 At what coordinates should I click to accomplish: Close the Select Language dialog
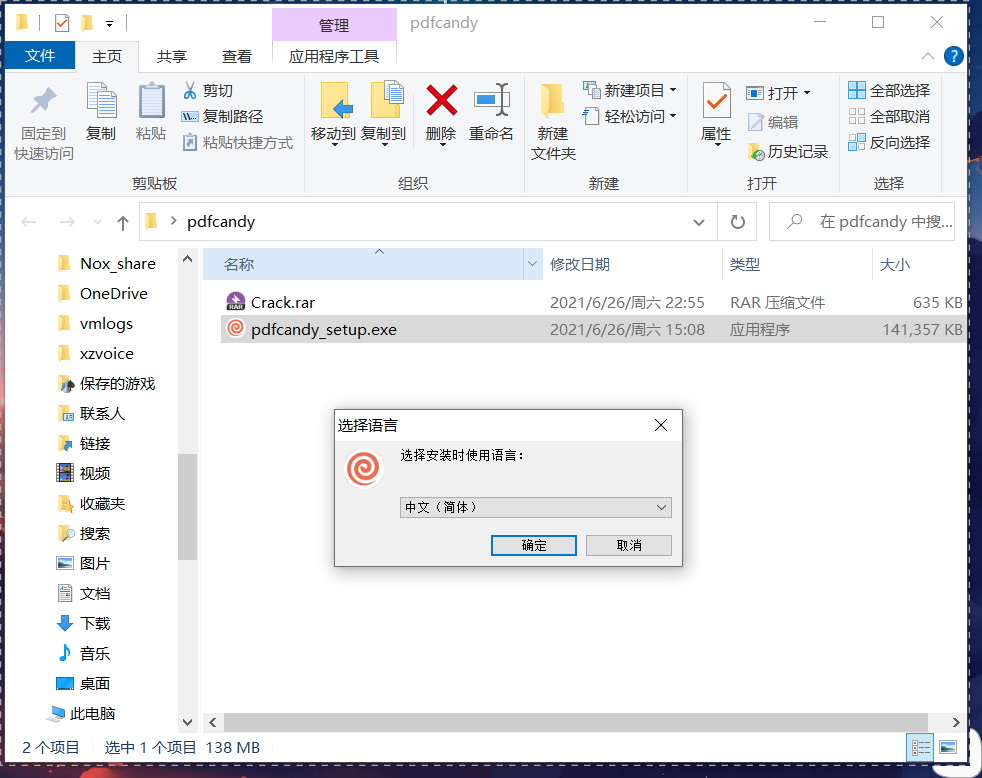(661, 425)
